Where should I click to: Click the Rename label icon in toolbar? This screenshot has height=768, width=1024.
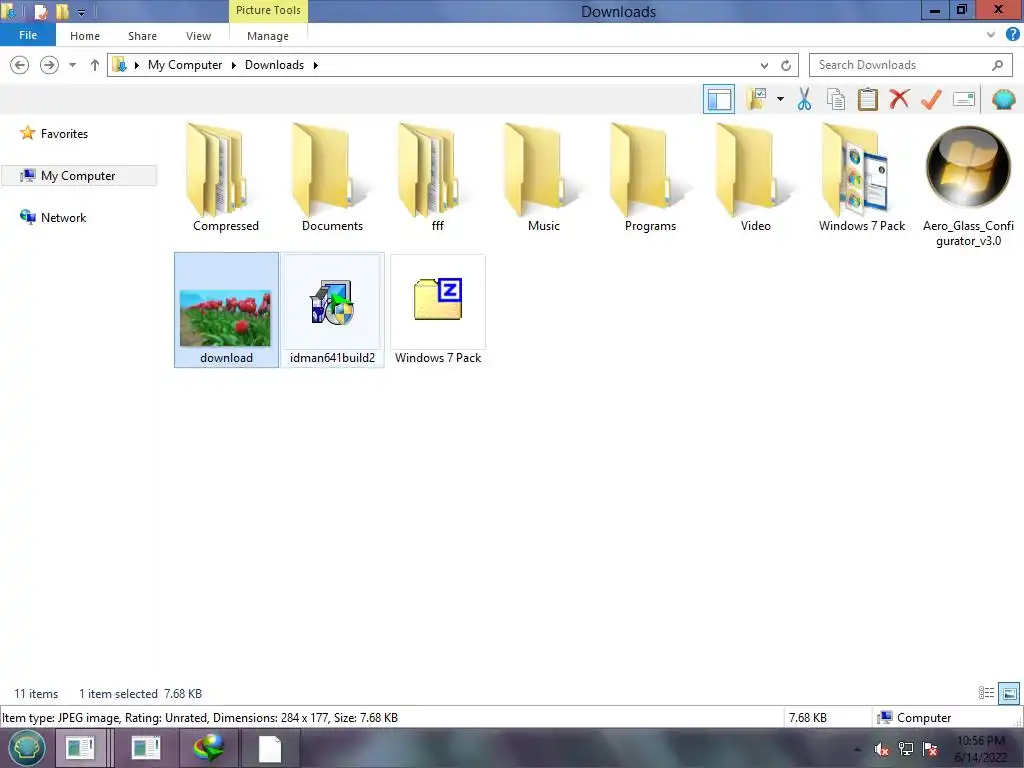(964, 99)
